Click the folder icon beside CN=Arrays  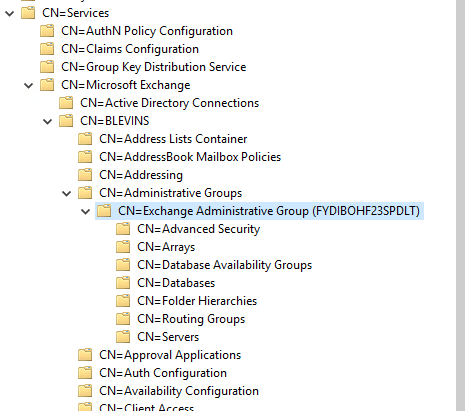(x=123, y=247)
